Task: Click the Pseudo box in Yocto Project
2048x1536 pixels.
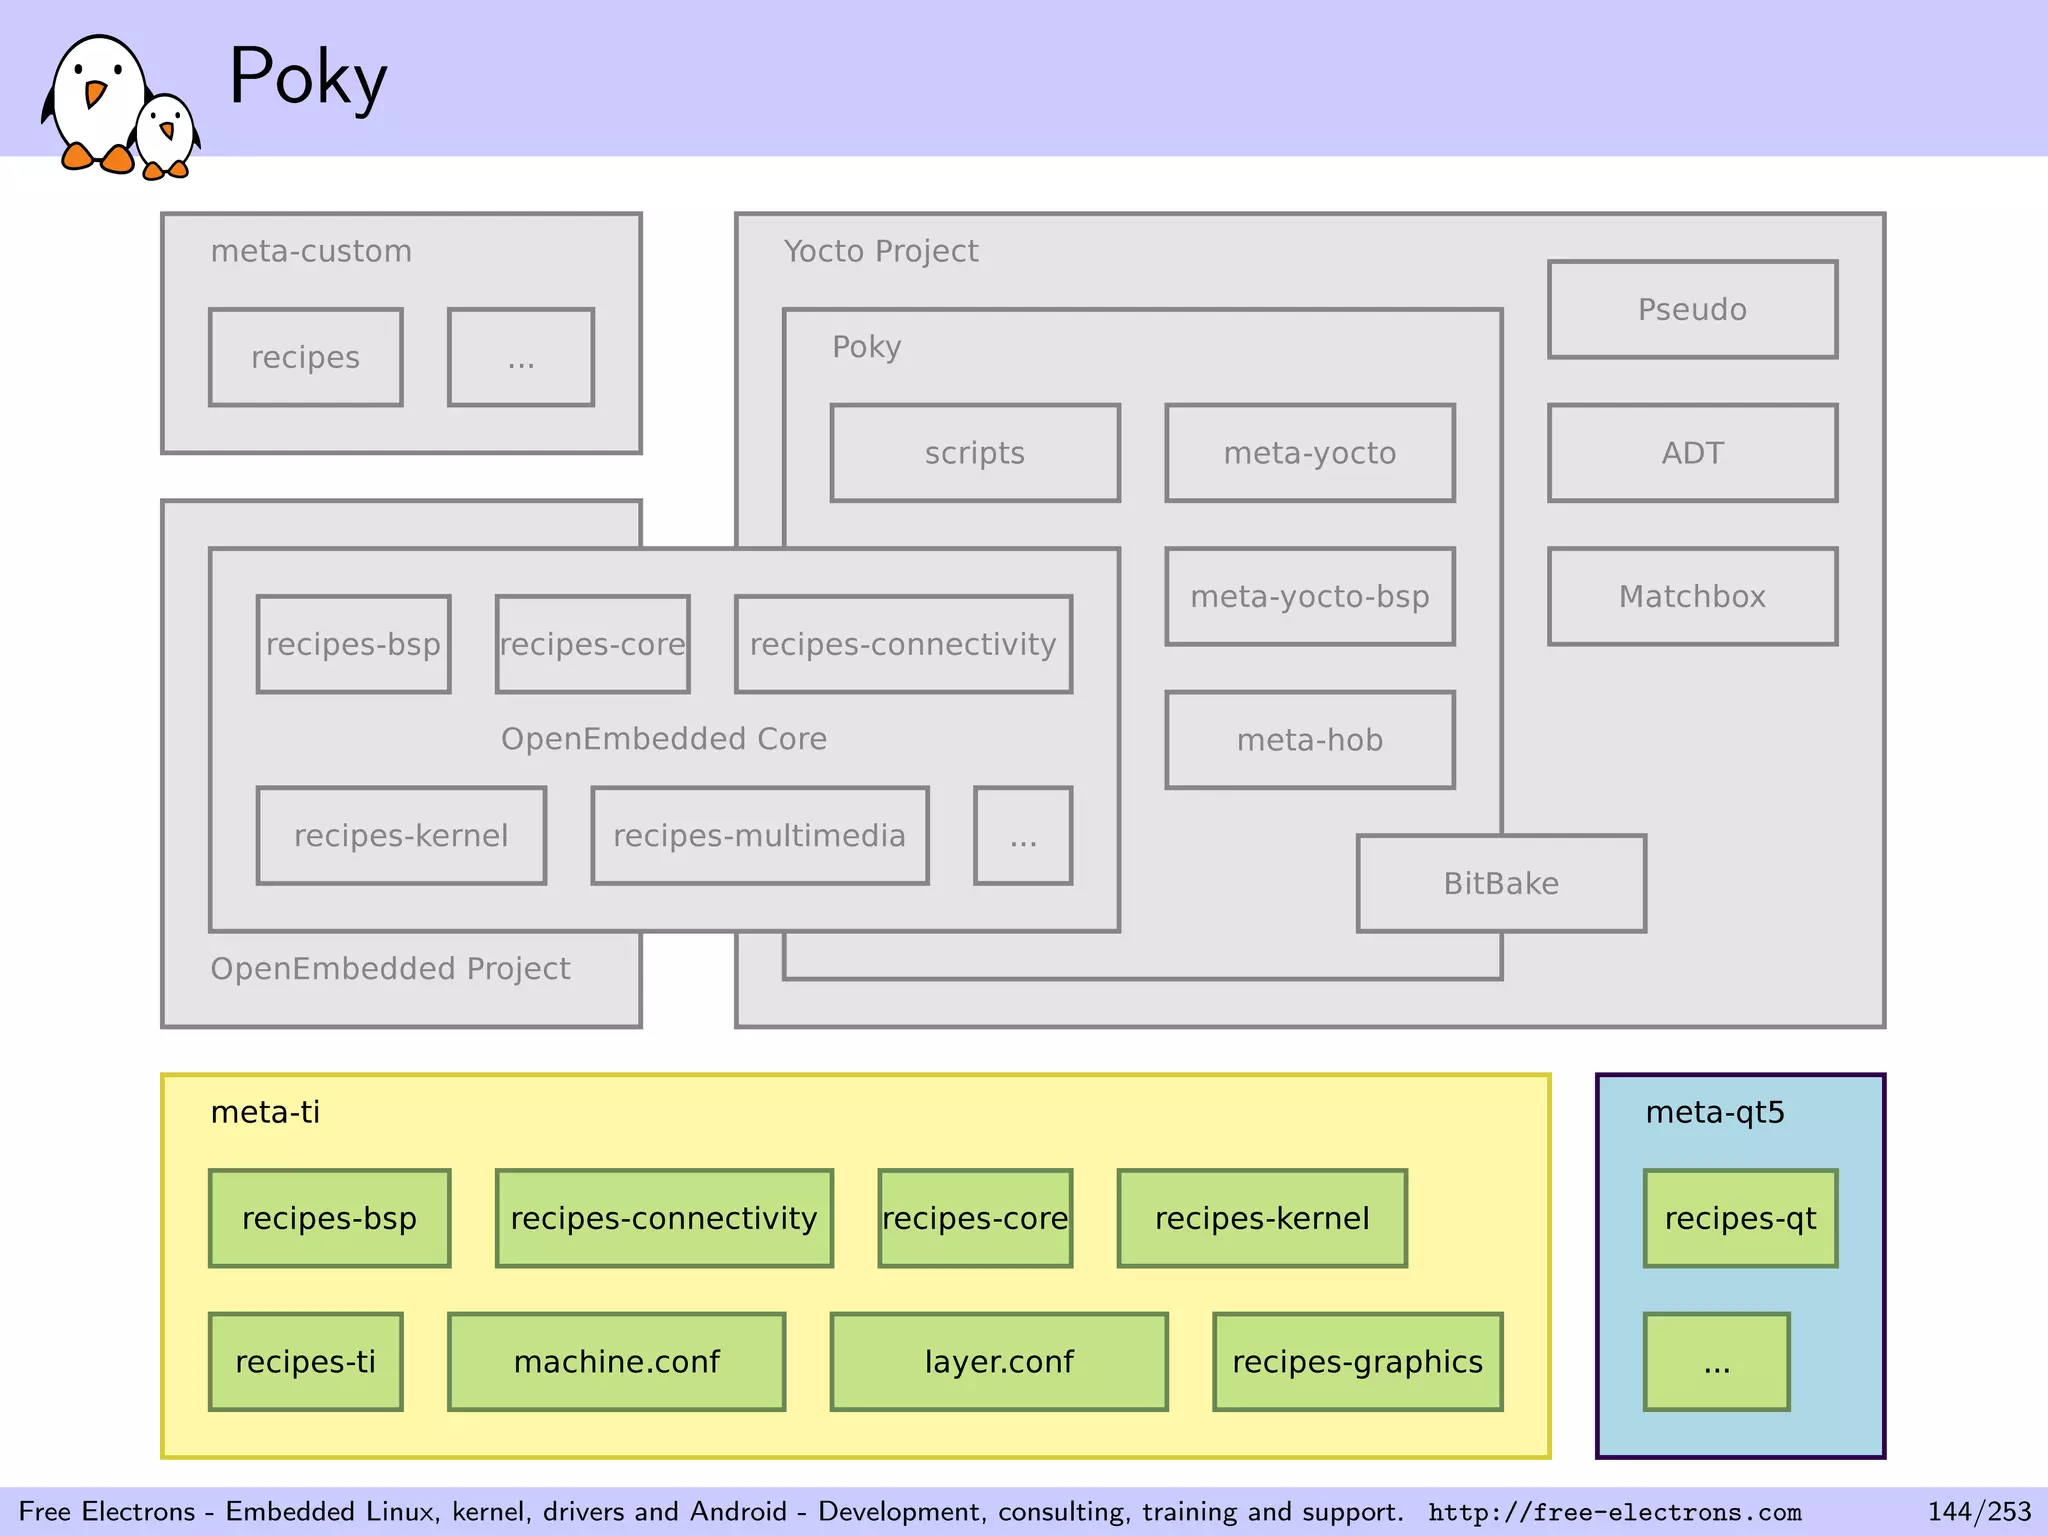Action: pyautogui.click(x=1692, y=309)
